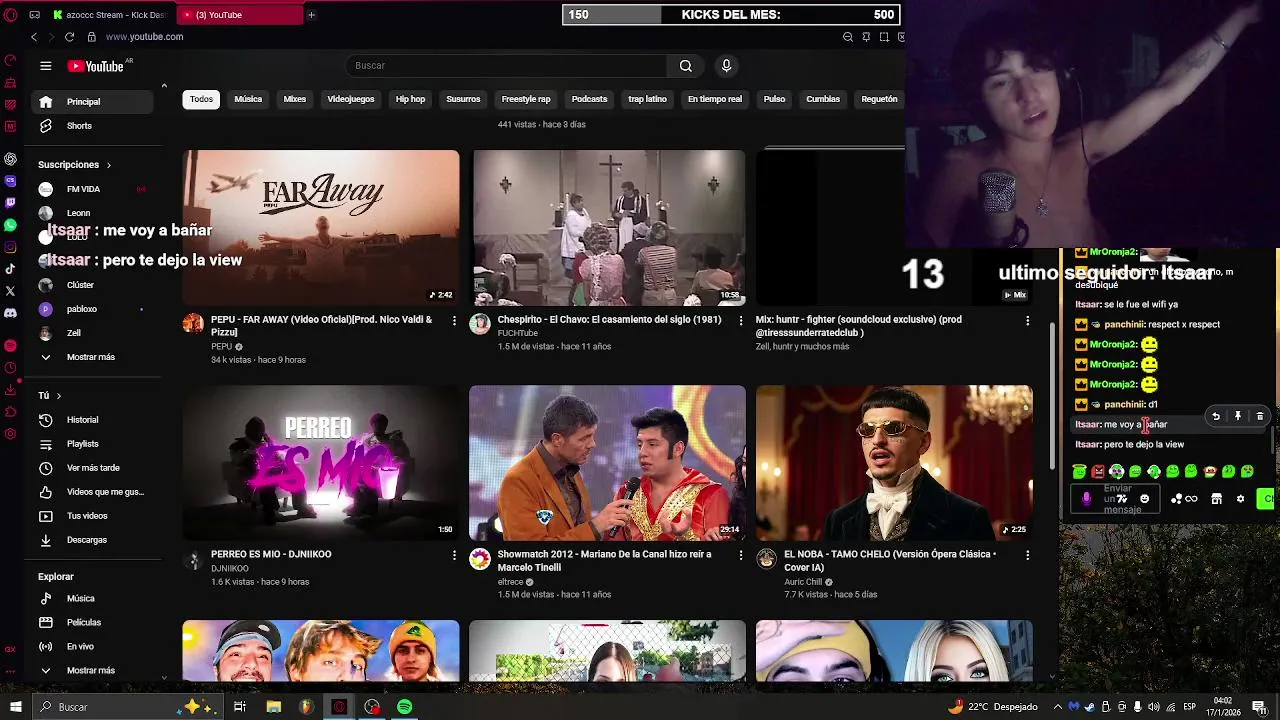Select the Freestyle rap filter chip
The height and width of the screenshot is (720, 1280).
click(526, 99)
